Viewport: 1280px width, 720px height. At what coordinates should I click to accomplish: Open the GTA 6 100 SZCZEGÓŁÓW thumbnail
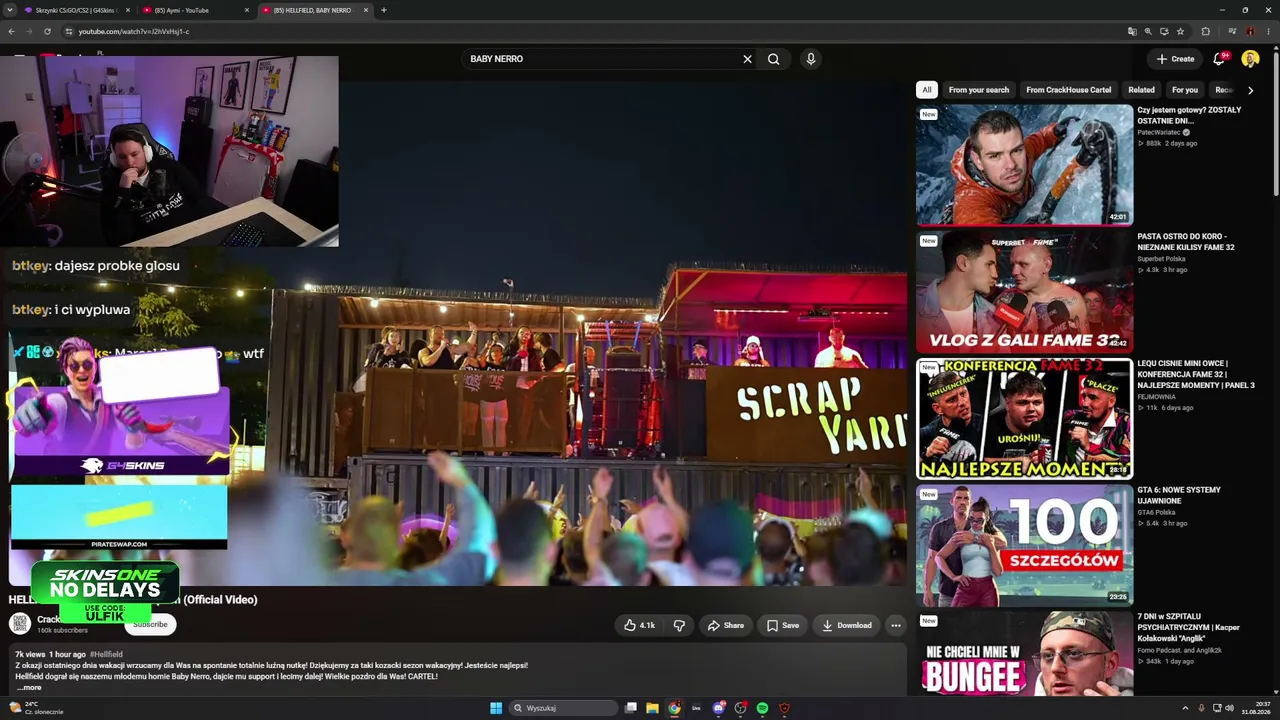pos(1024,546)
